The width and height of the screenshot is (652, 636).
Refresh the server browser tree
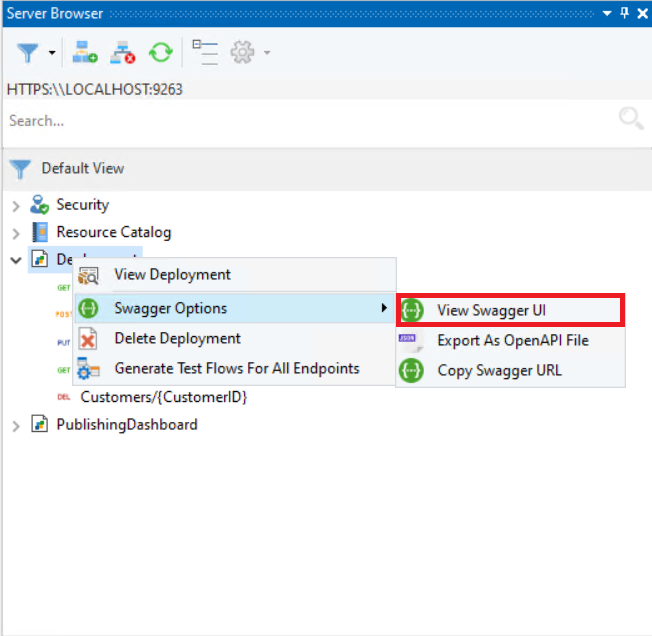tap(160, 52)
